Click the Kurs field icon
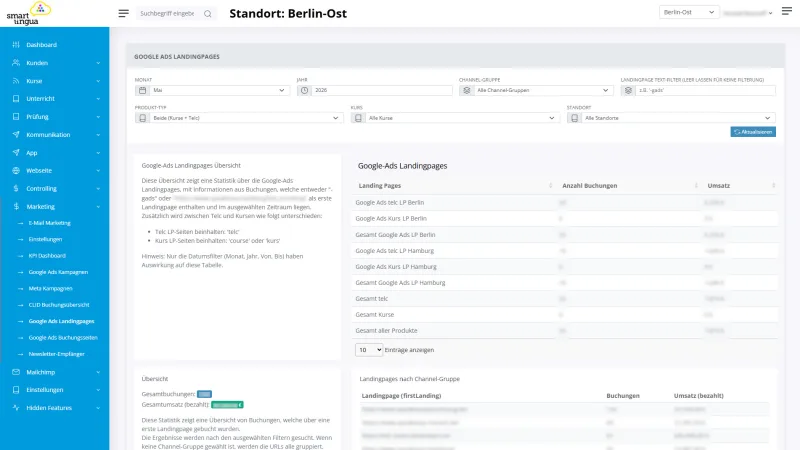This screenshot has width=800, height=450. click(x=358, y=118)
